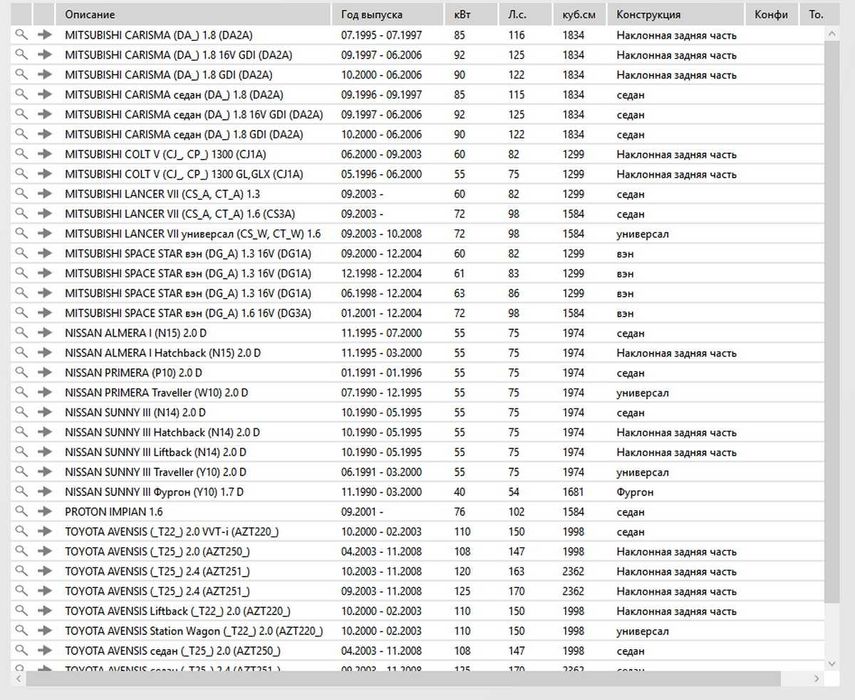Image resolution: width=855 pixels, height=700 pixels.
Task: Click magnifier icon for MITSUBISHI COLT V 1300 GL,GLX
Action: pyautogui.click(x=21, y=174)
